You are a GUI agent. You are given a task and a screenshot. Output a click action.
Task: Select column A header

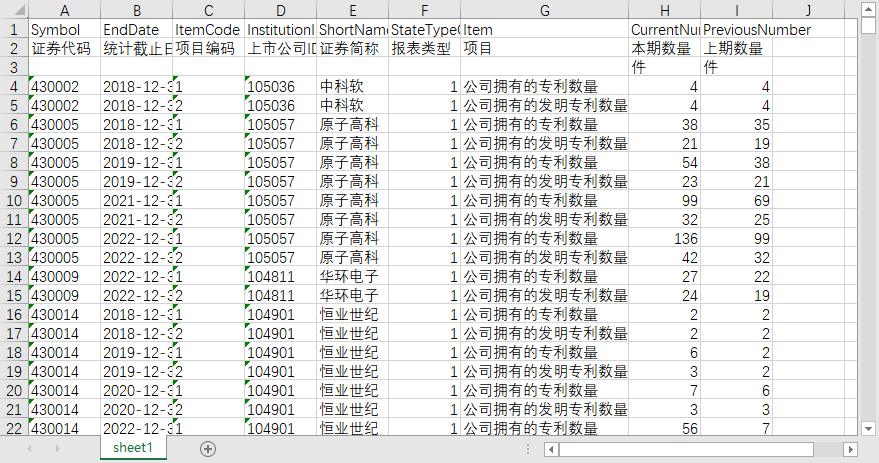(64, 10)
